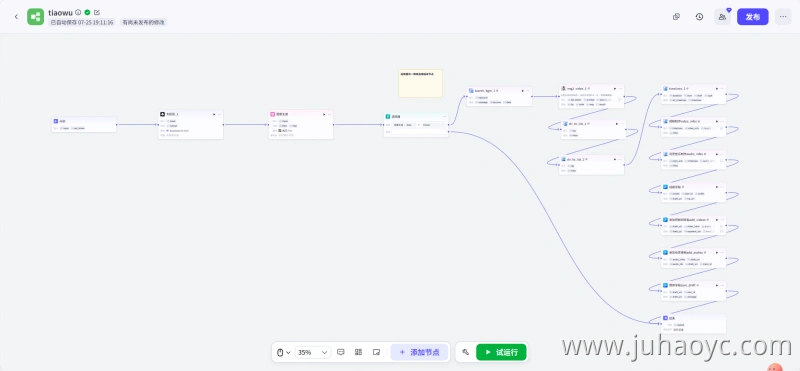
Task: Open the 大模型_1 node more menu
Action: point(220,114)
